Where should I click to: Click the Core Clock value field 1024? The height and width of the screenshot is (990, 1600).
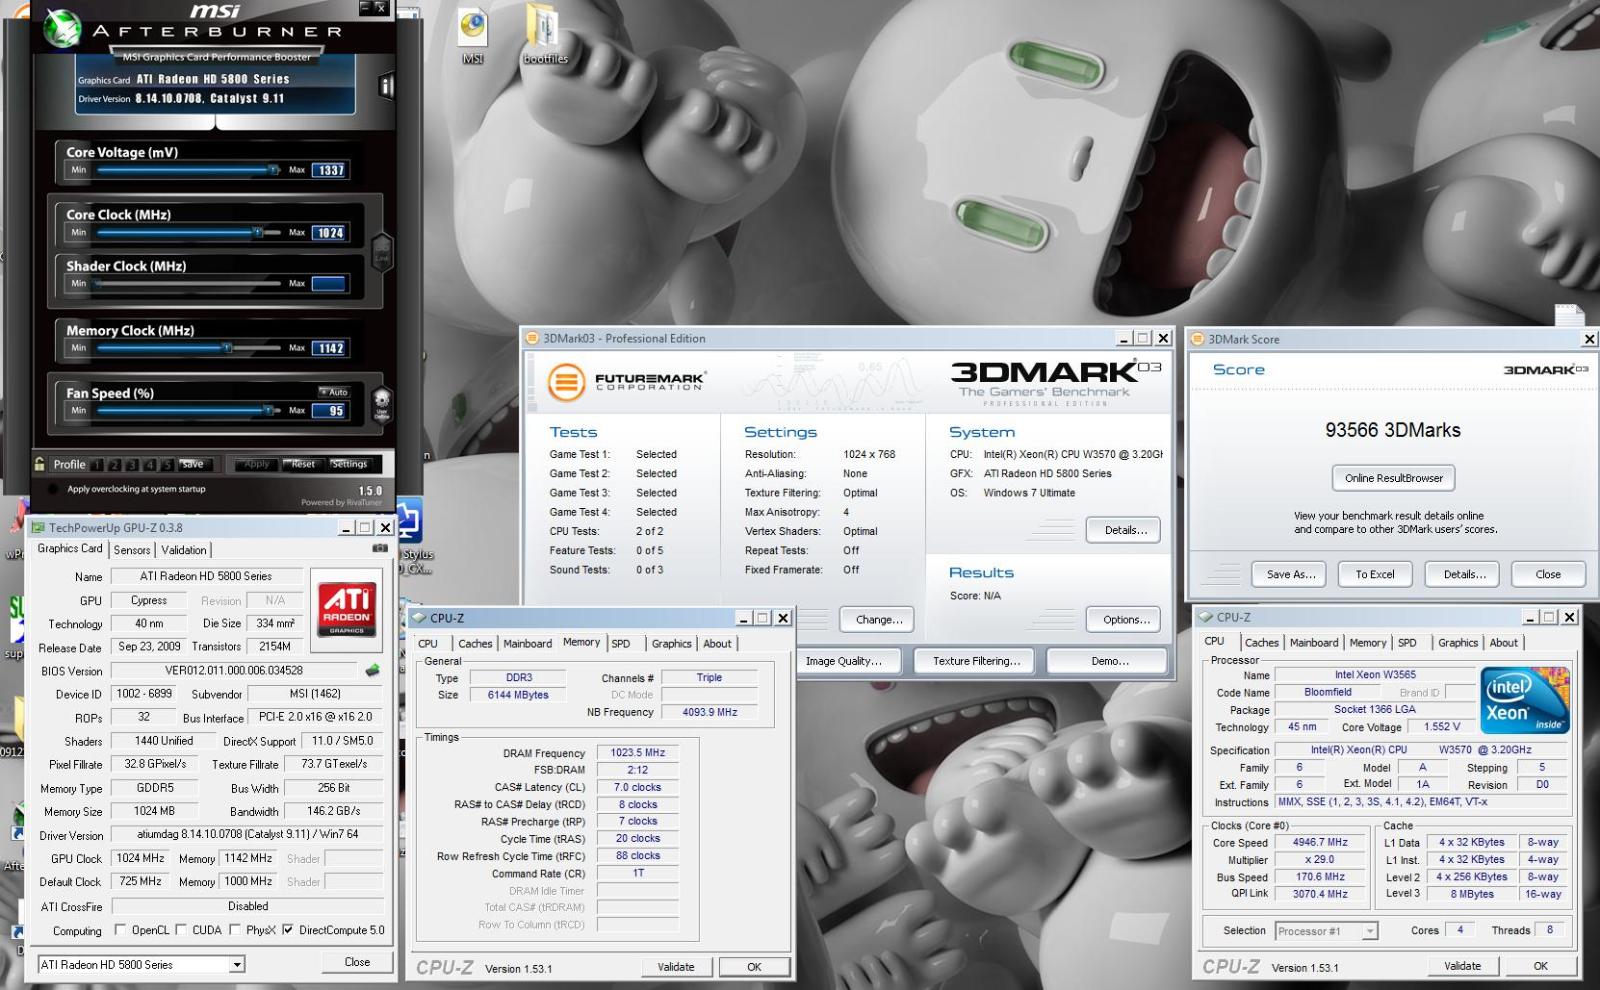(x=330, y=232)
